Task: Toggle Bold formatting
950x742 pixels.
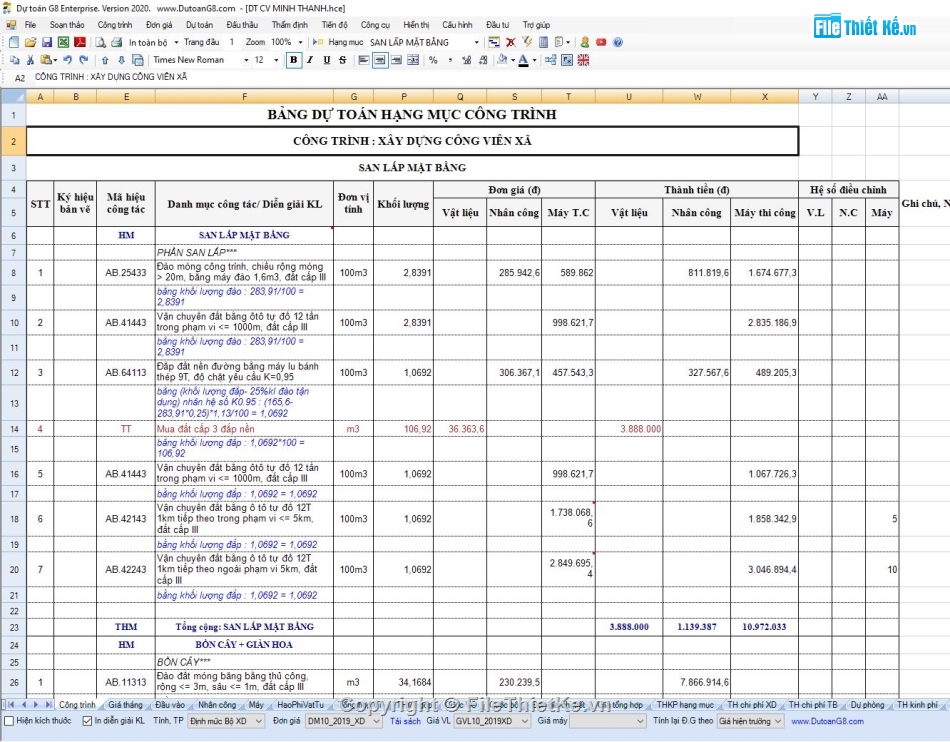Action: pyautogui.click(x=294, y=60)
